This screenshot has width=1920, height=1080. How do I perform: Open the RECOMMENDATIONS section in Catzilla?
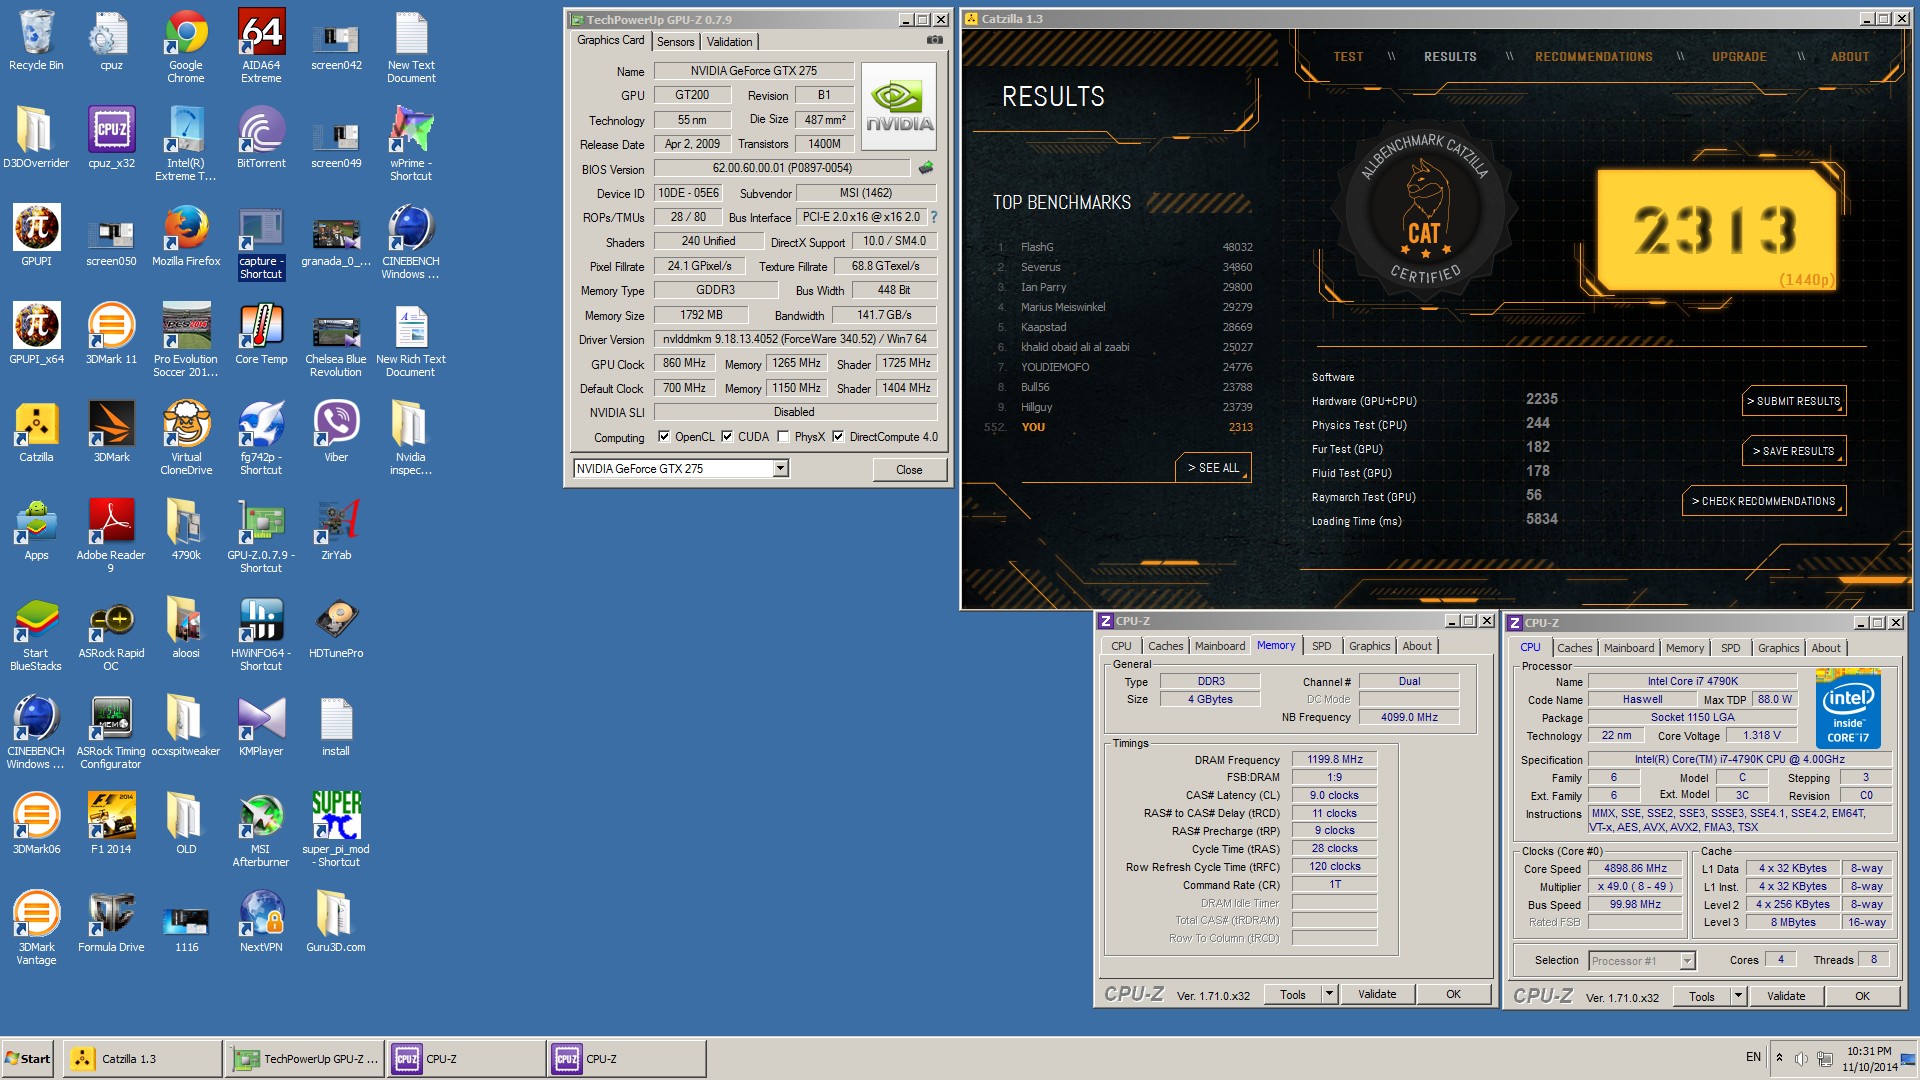(x=1594, y=57)
